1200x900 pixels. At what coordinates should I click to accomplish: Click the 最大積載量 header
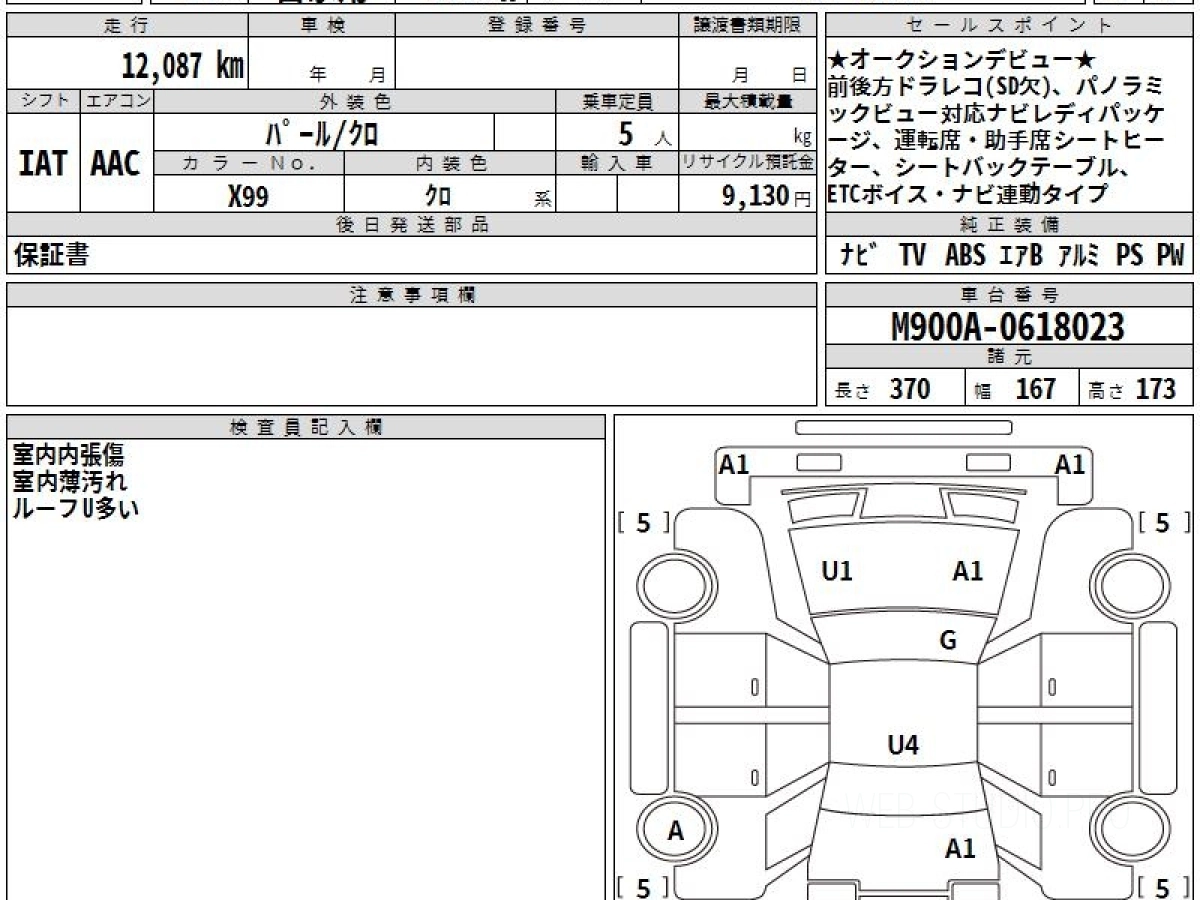click(x=748, y=101)
